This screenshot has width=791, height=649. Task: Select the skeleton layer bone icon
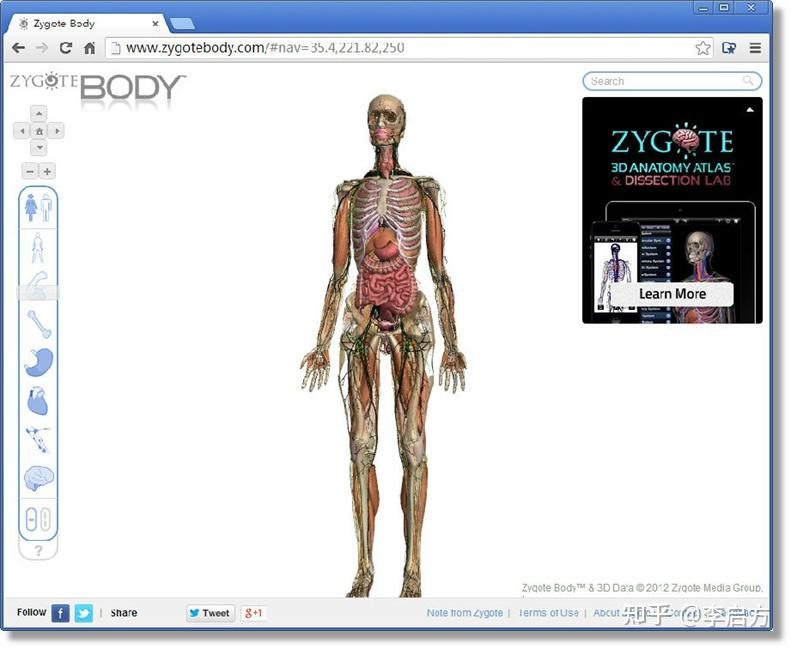point(39,324)
